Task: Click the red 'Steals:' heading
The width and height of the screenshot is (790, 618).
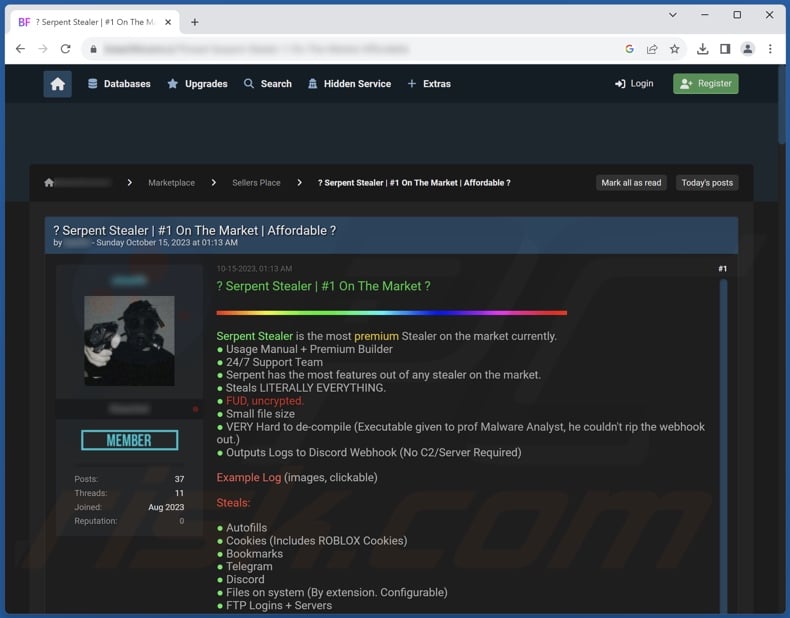Action: [233, 503]
